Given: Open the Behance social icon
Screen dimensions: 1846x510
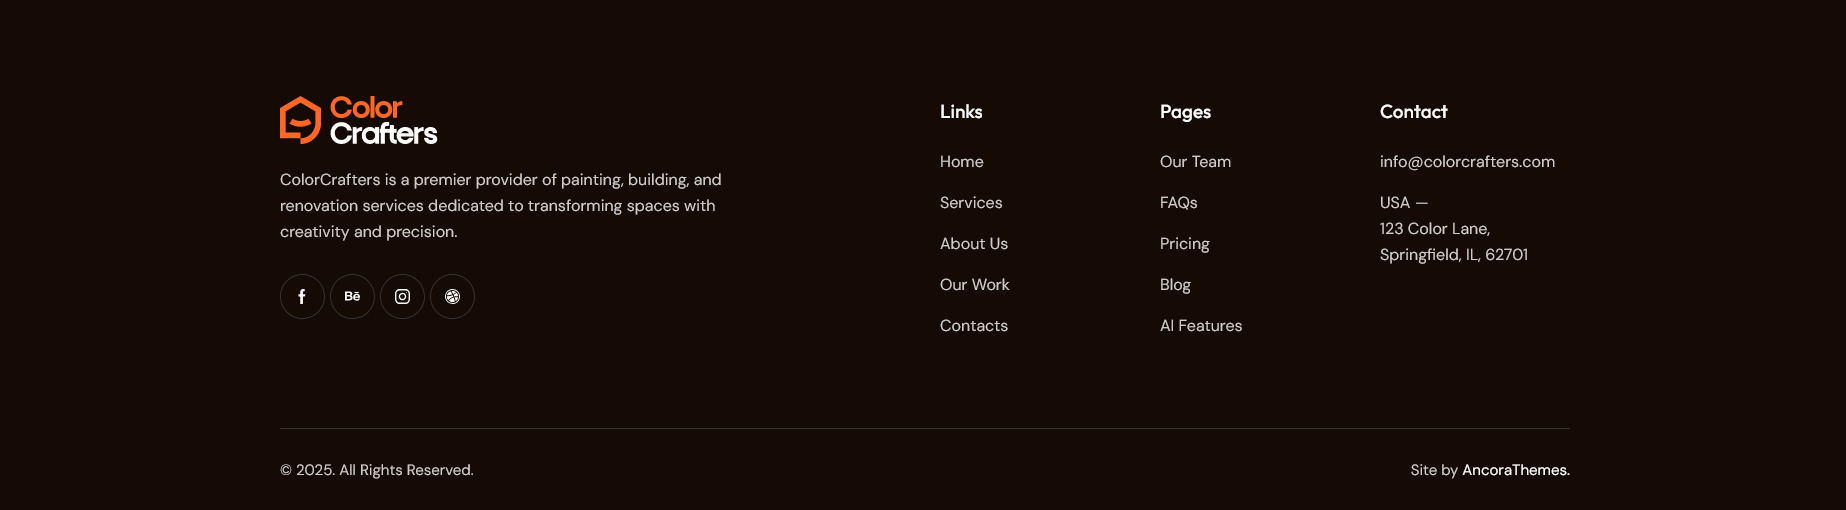Looking at the screenshot, I should 352,297.
